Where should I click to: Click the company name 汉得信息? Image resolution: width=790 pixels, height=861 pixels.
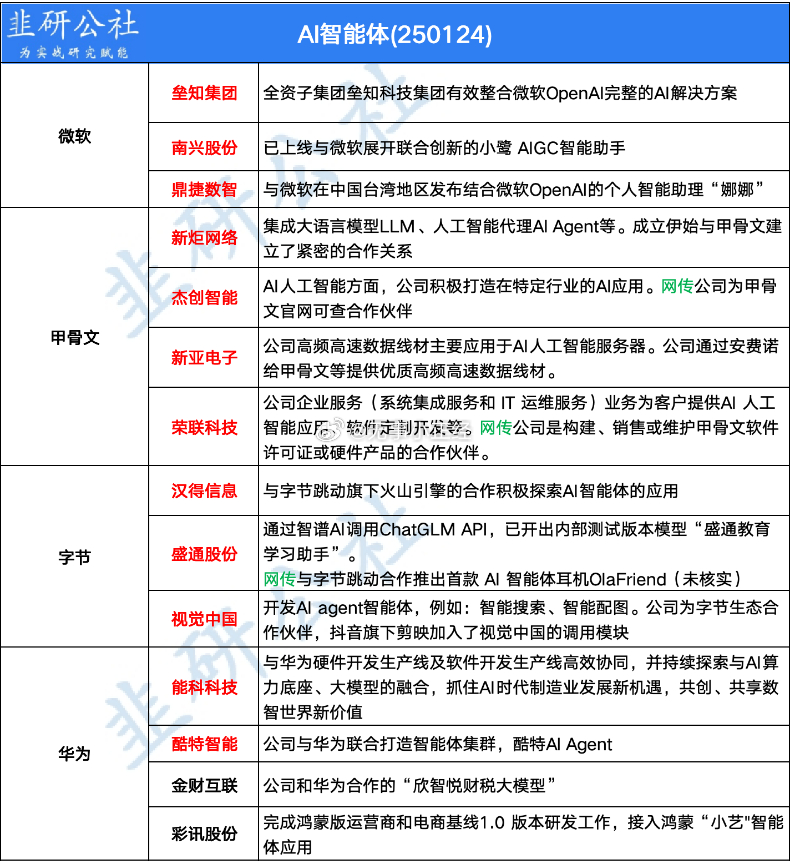204,490
